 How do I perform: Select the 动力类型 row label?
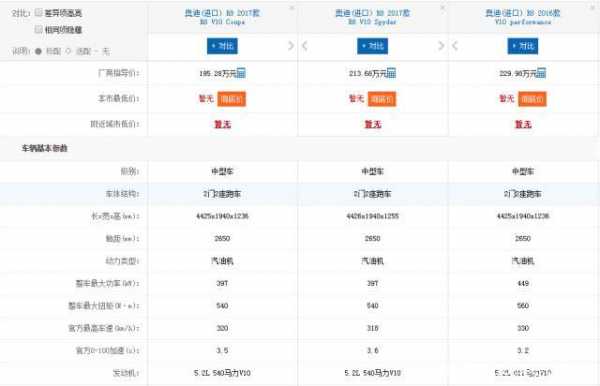coord(122,261)
